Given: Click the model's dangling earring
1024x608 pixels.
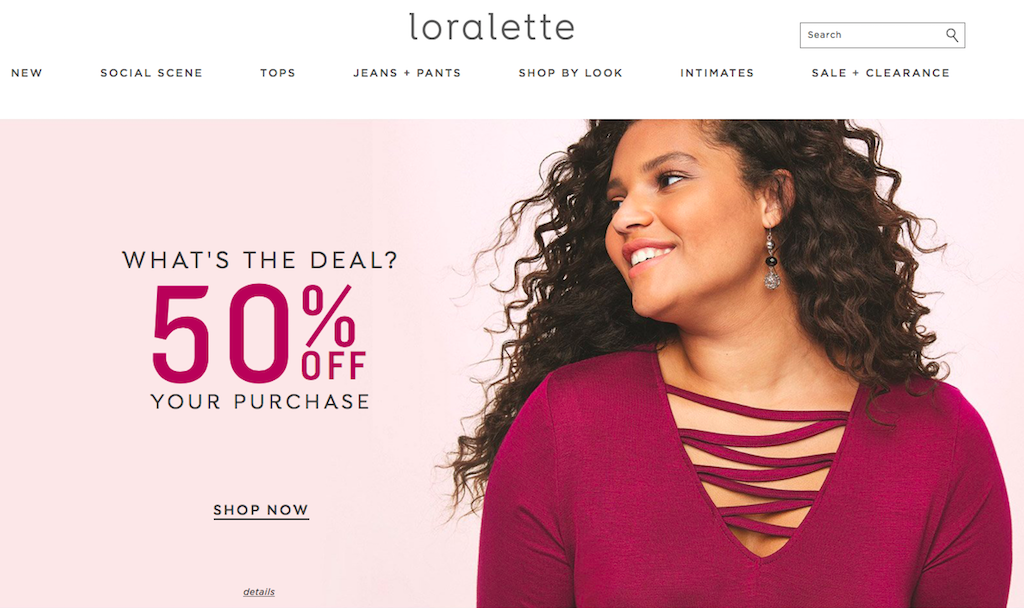Looking at the screenshot, I should 772,259.
